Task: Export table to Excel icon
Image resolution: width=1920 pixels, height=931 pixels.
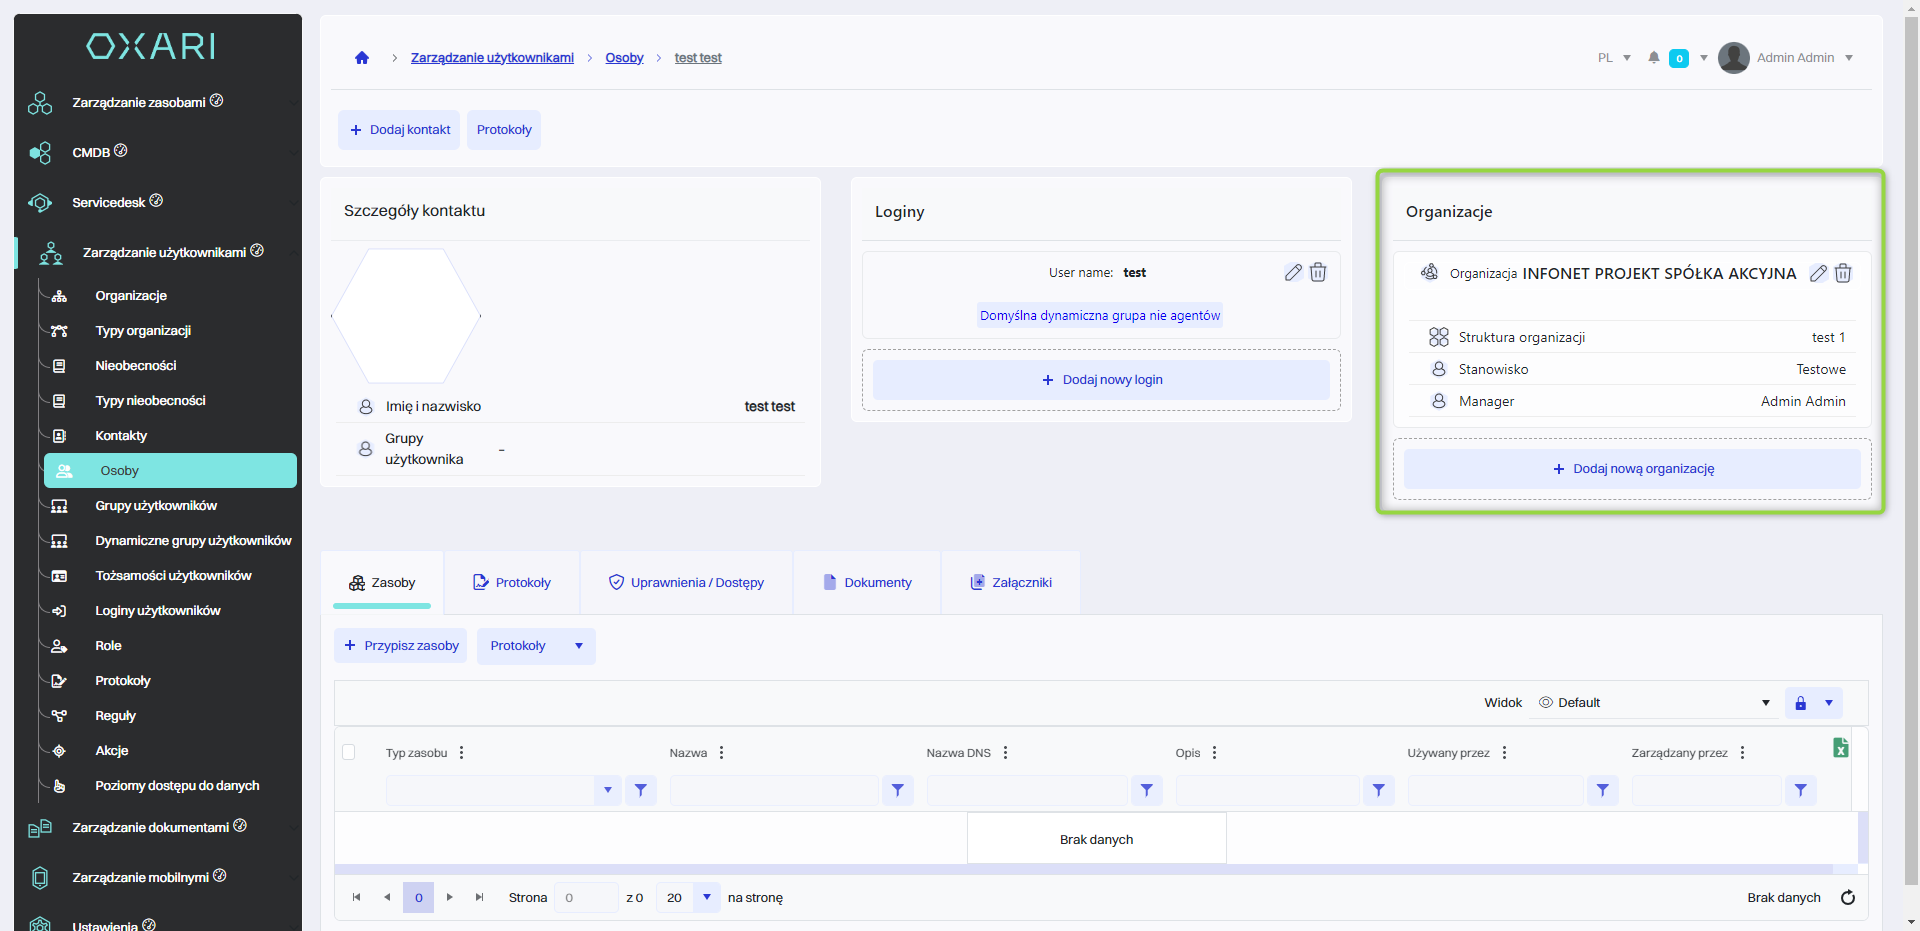Action: click(x=1840, y=748)
